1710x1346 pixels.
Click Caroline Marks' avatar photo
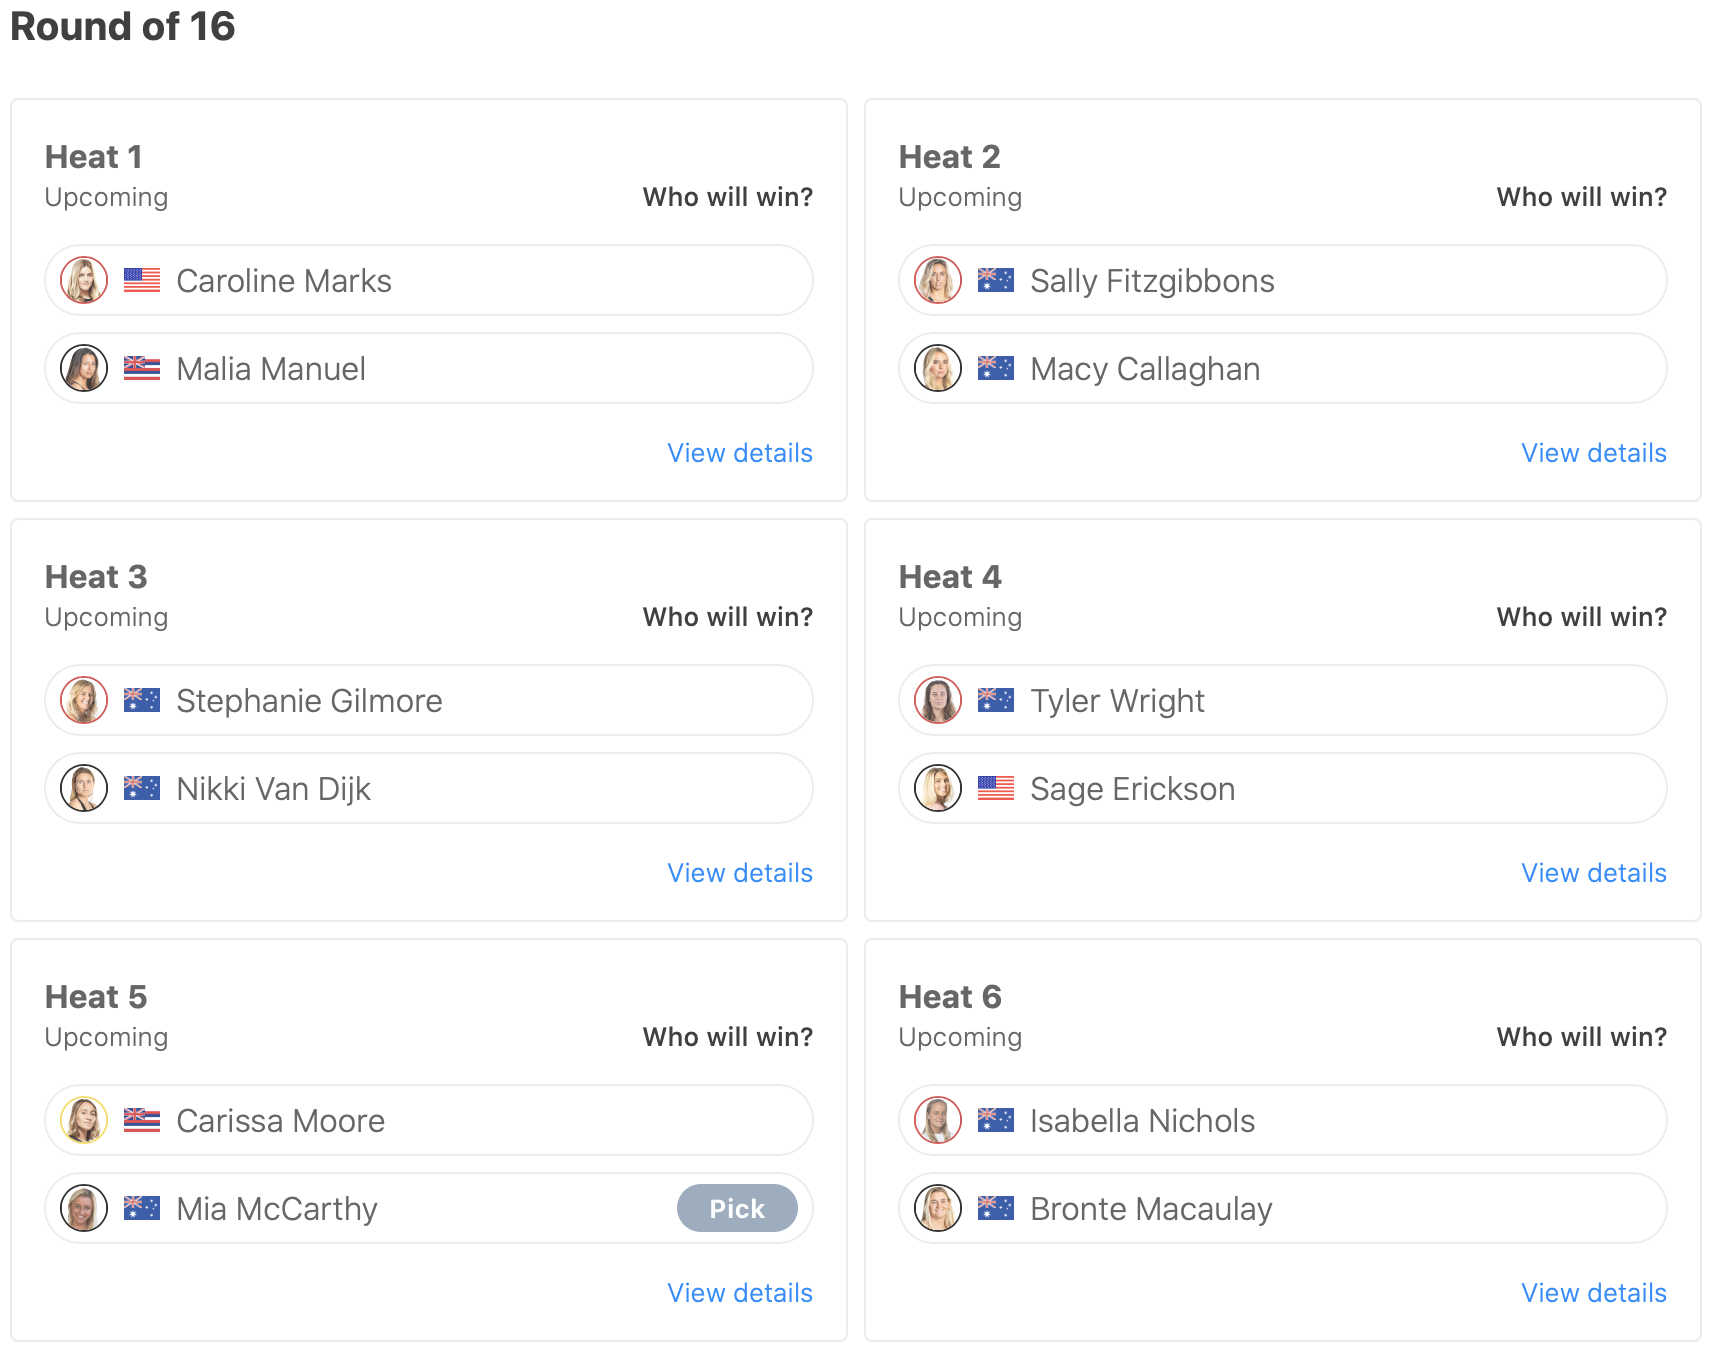coord(84,280)
